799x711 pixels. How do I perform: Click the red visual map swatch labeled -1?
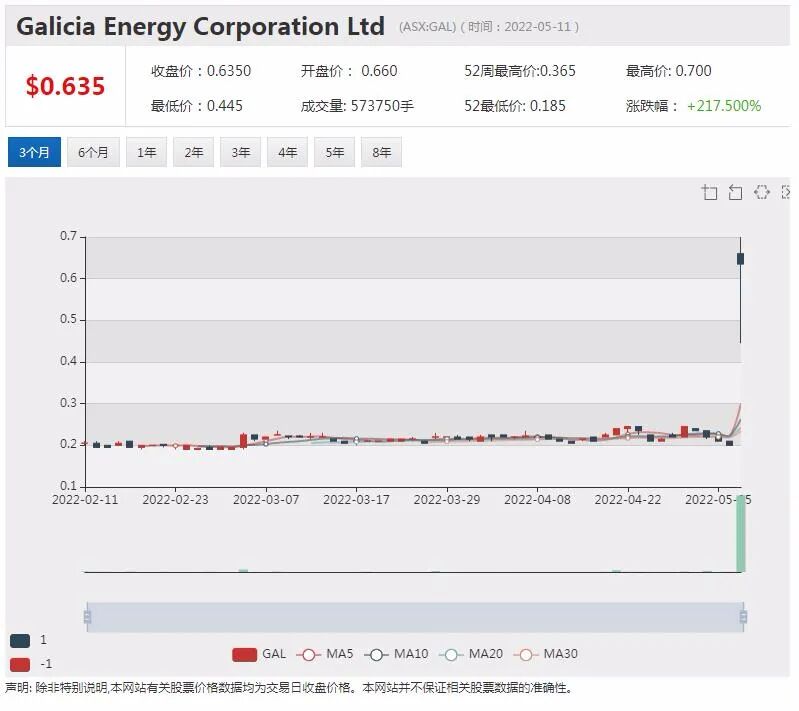coord(20,665)
